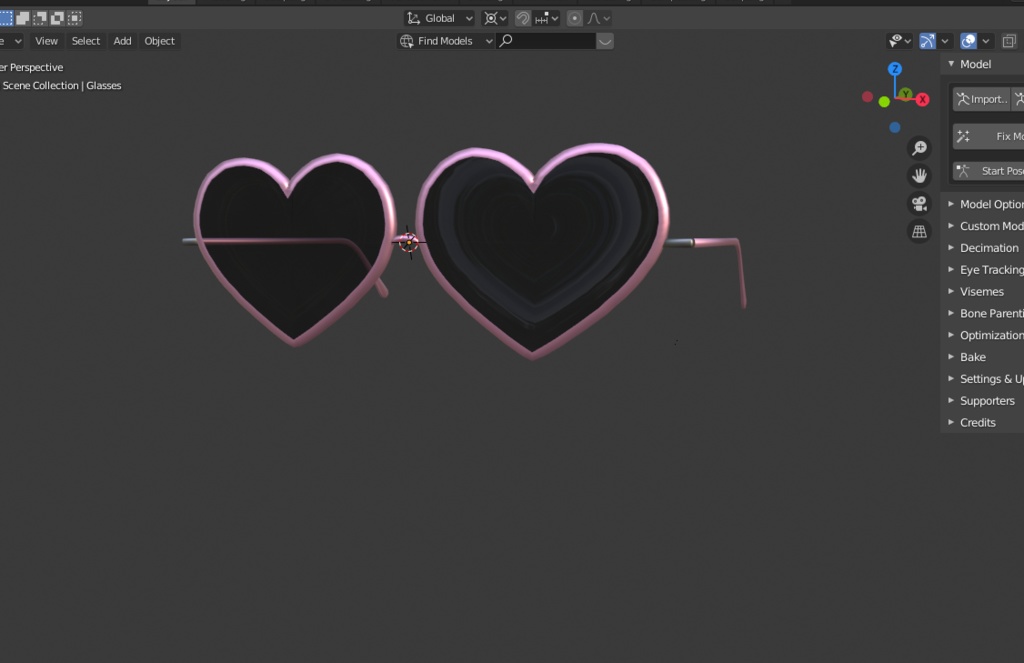1024x663 pixels.
Task: Open the Global transform orientation dropdown
Action: tap(440, 17)
